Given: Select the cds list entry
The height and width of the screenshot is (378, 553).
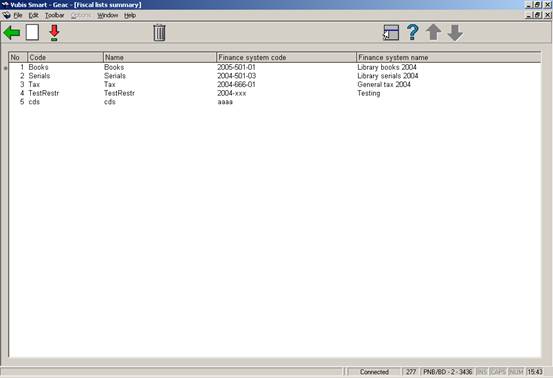Looking at the screenshot, I should point(275,102).
